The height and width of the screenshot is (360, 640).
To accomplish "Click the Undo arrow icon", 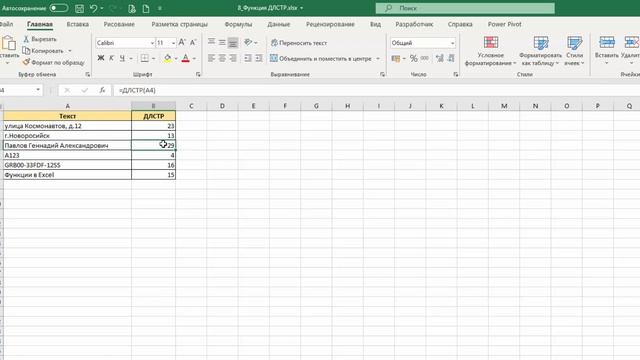I will point(93,8).
